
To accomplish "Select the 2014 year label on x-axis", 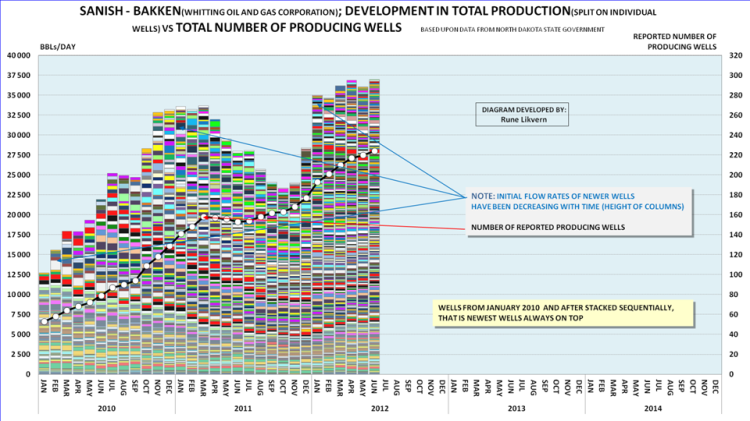I will click(652, 409).
